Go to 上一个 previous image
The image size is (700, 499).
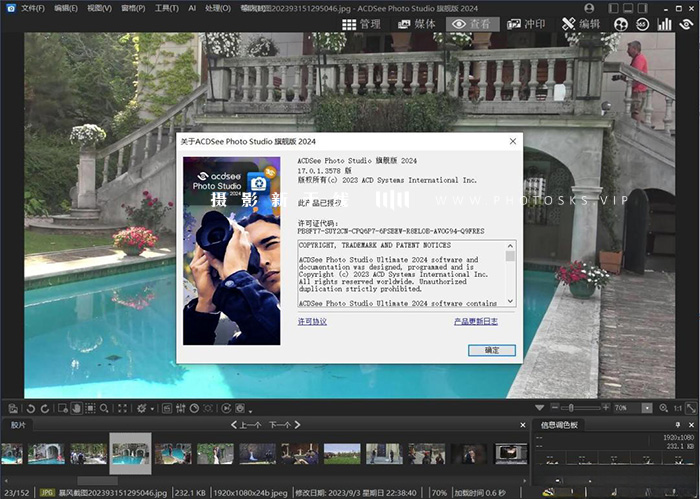[x=246, y=425]
